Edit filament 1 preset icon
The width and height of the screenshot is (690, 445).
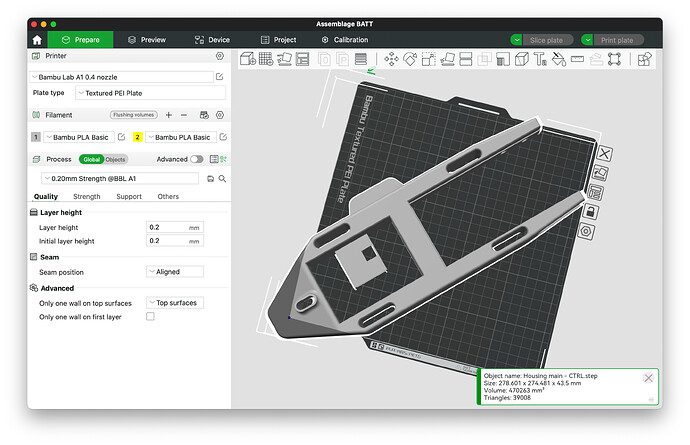click(x=121, y=137)
